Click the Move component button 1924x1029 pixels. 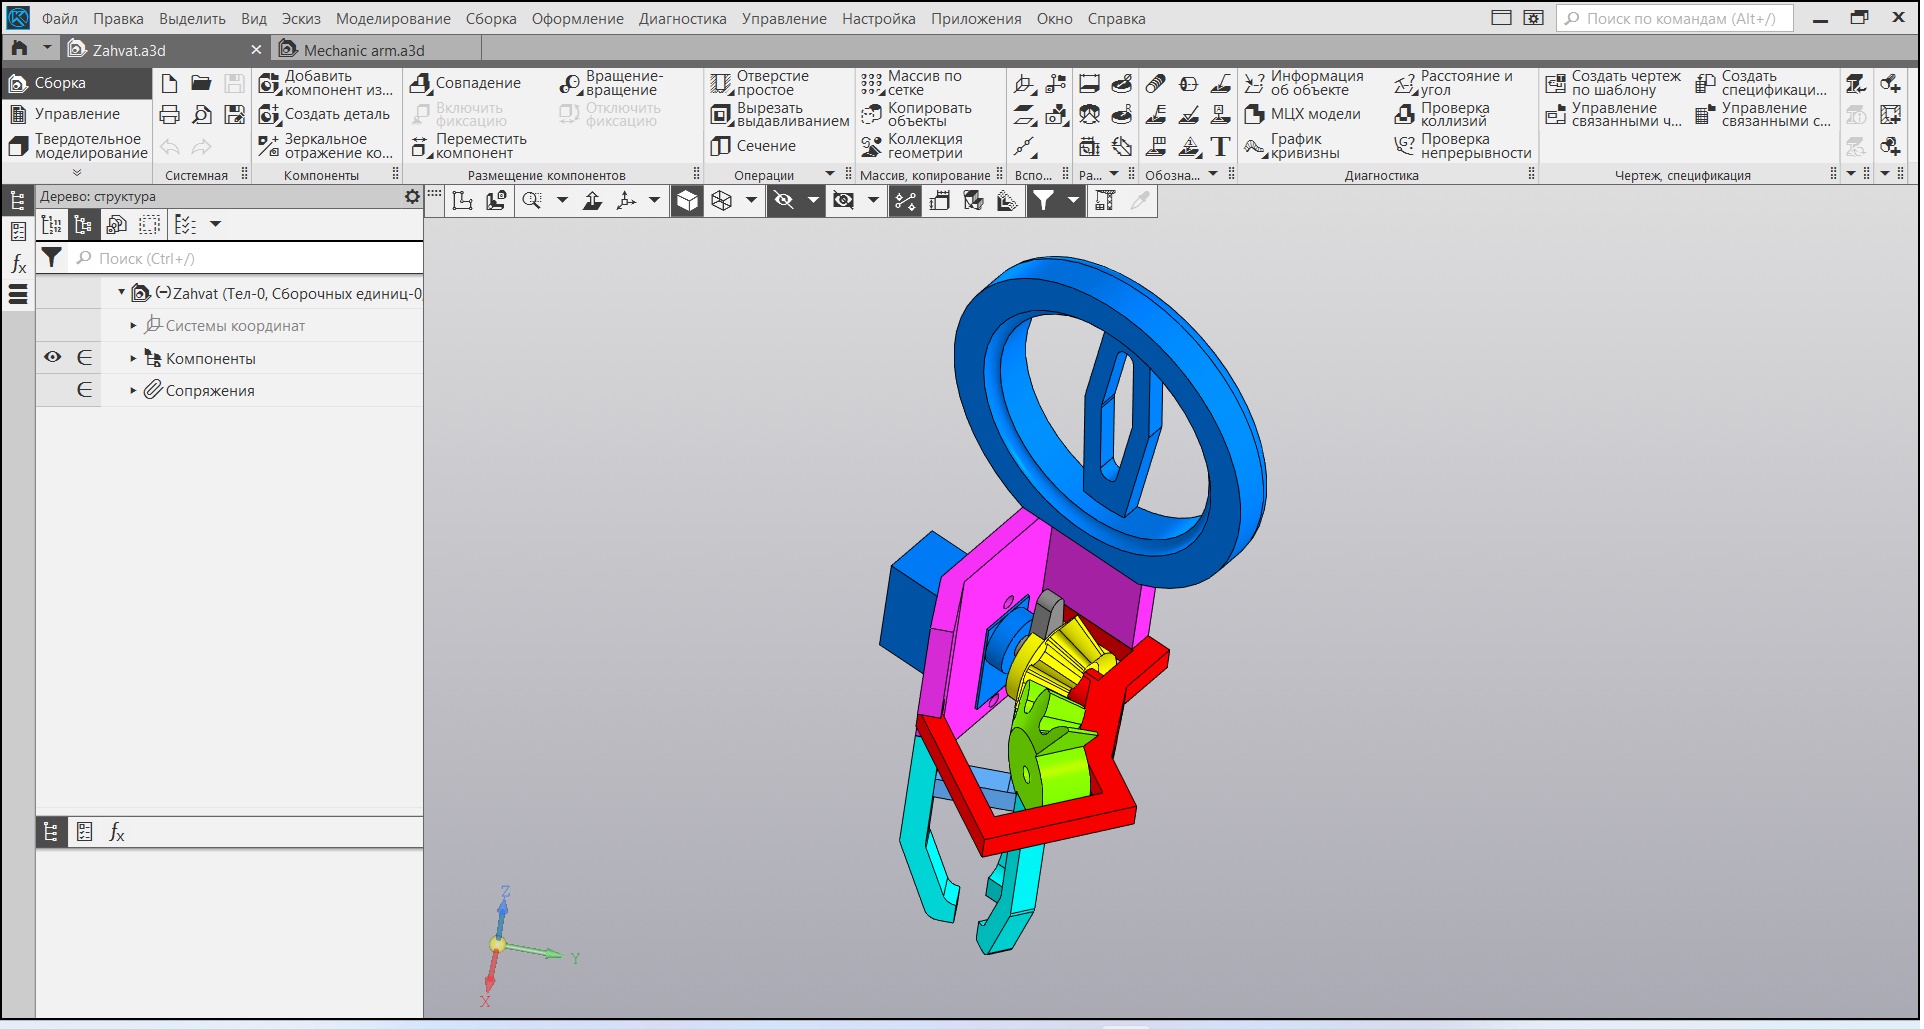(420, 146)
